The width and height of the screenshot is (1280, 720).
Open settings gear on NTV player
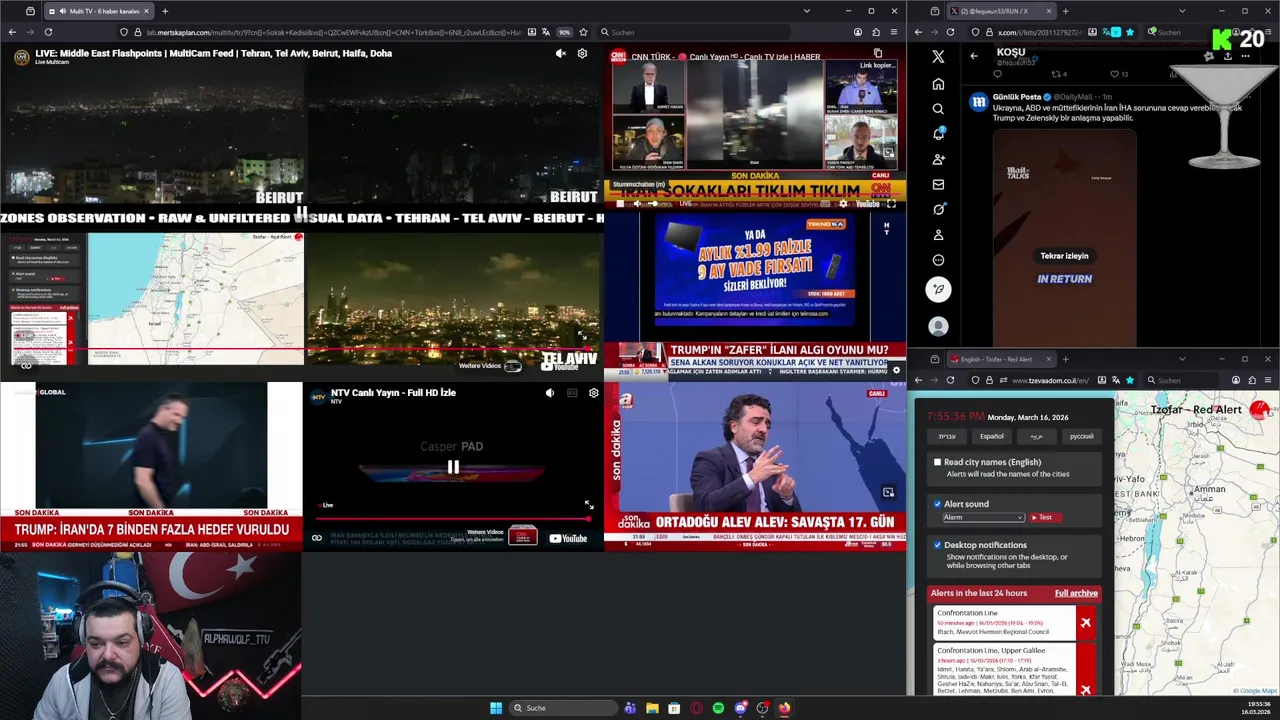(593, 393)
